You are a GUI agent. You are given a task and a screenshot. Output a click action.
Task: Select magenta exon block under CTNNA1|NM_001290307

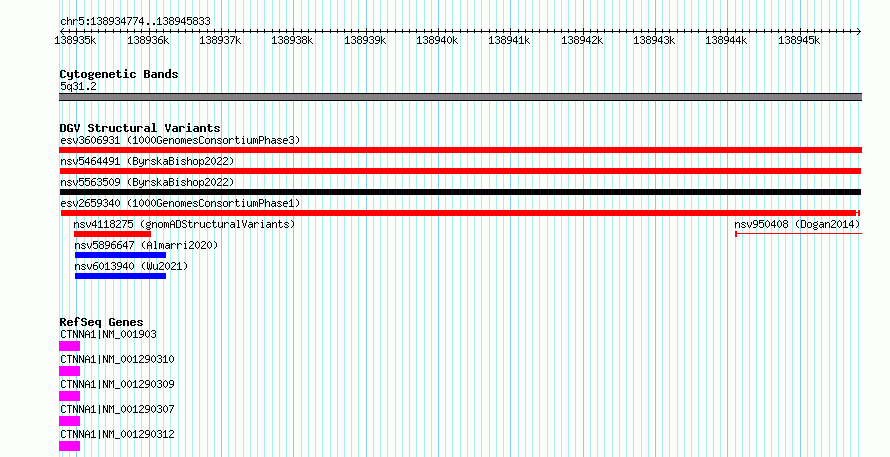tap(69, 421)
